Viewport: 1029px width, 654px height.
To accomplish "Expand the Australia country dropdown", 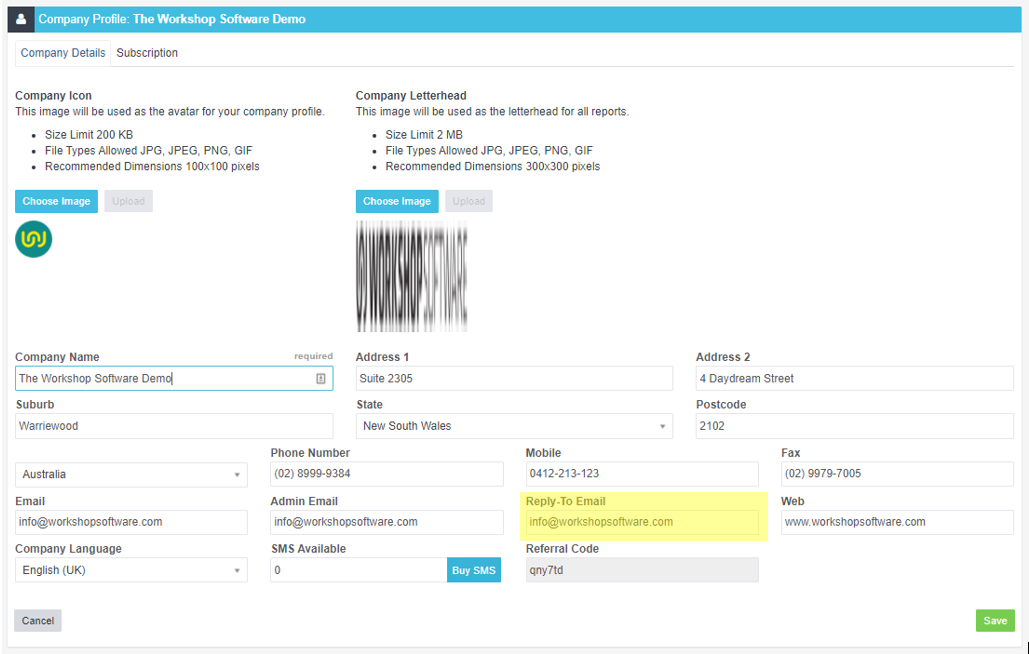I will (x=131, y=474).
